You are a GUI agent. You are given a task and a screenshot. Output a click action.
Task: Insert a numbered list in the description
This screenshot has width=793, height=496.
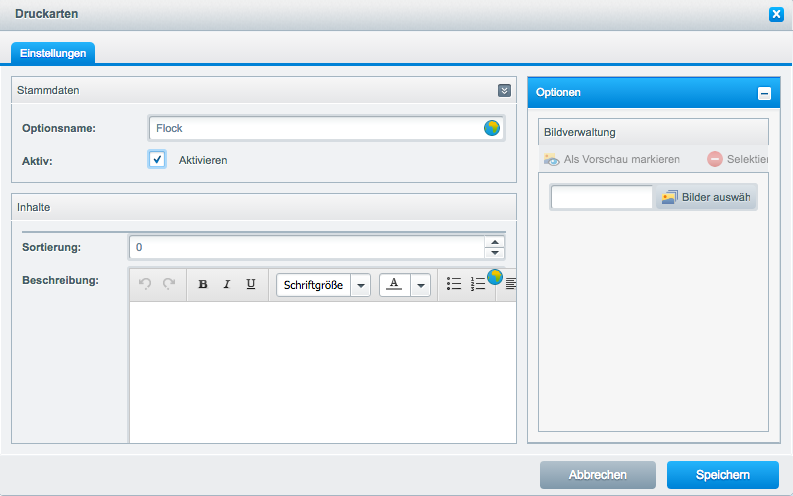pyautogui.click(x=478, y=285)
